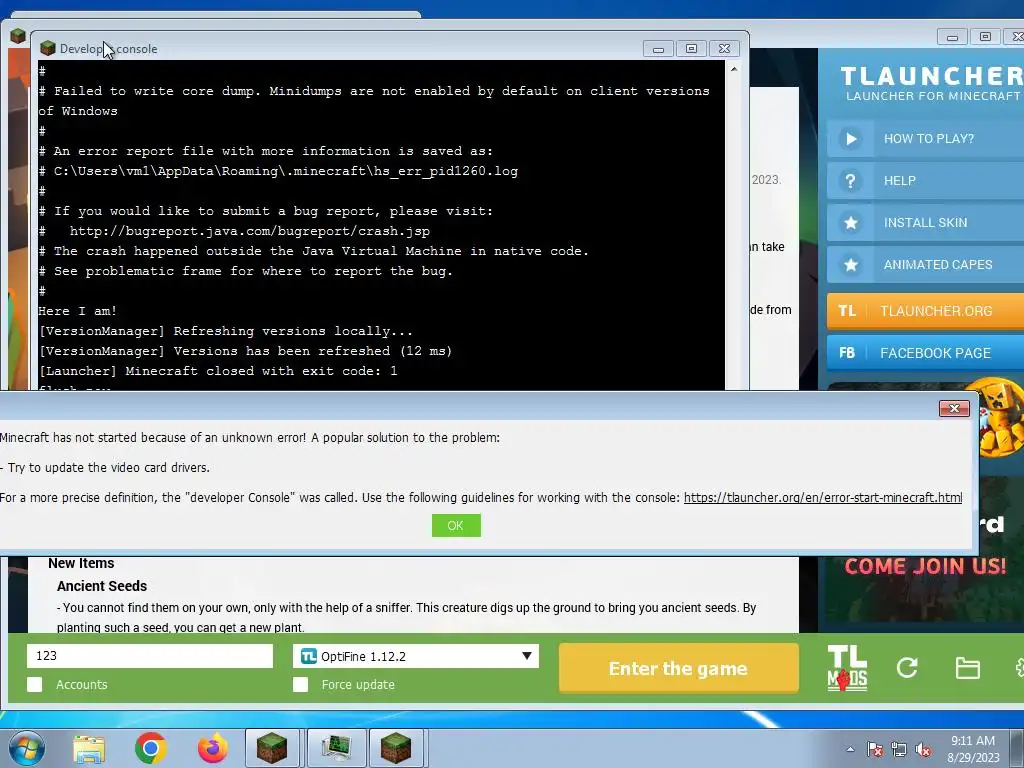
Task: Click the refresh icon in launcher bar
Action: pos(907,667)
